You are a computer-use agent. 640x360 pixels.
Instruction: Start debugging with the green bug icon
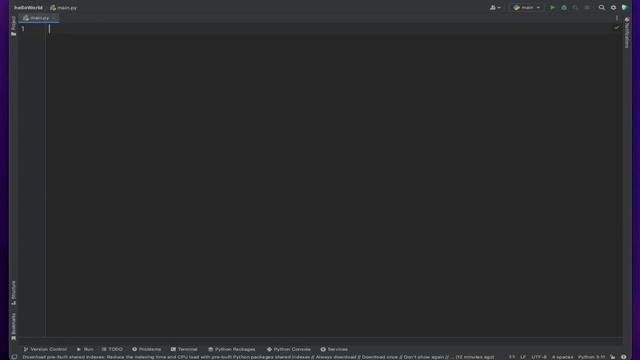(564, 7)
